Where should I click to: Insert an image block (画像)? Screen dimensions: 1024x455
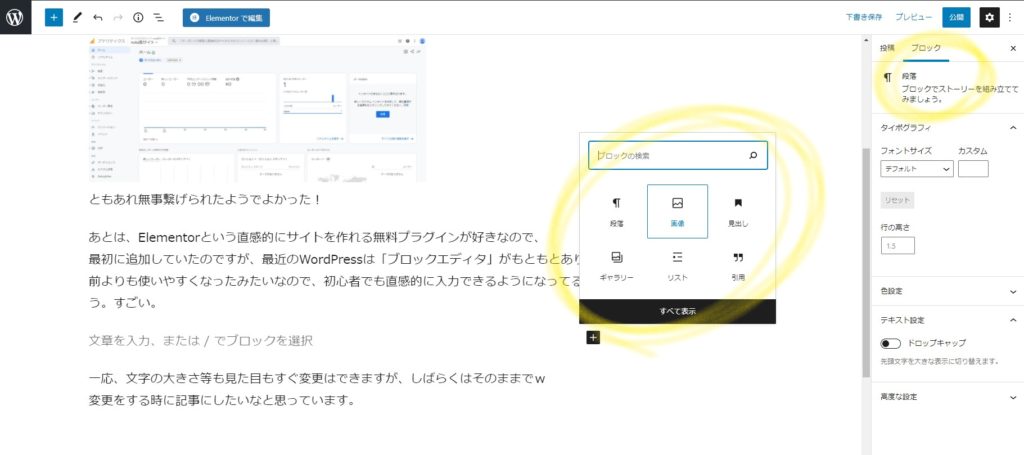pos(677,211)
